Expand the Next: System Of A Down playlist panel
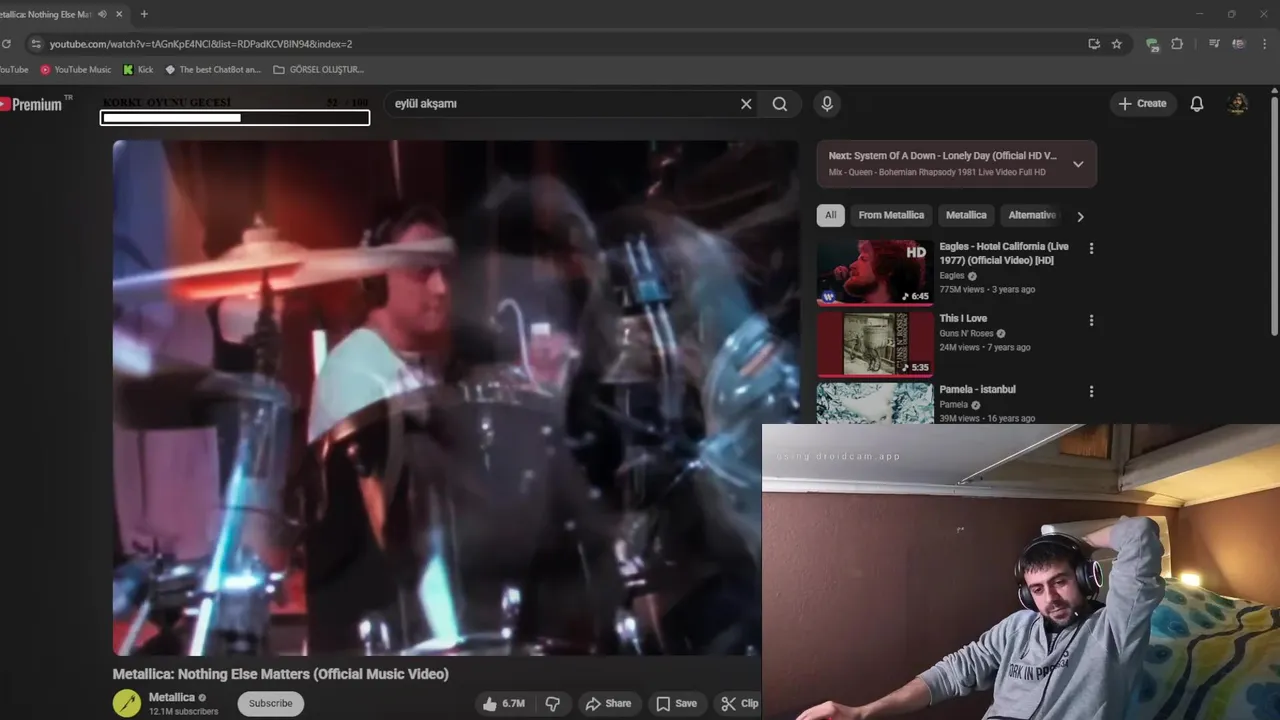Screen dimensions: 1280x720 (x=1078, y=164)
